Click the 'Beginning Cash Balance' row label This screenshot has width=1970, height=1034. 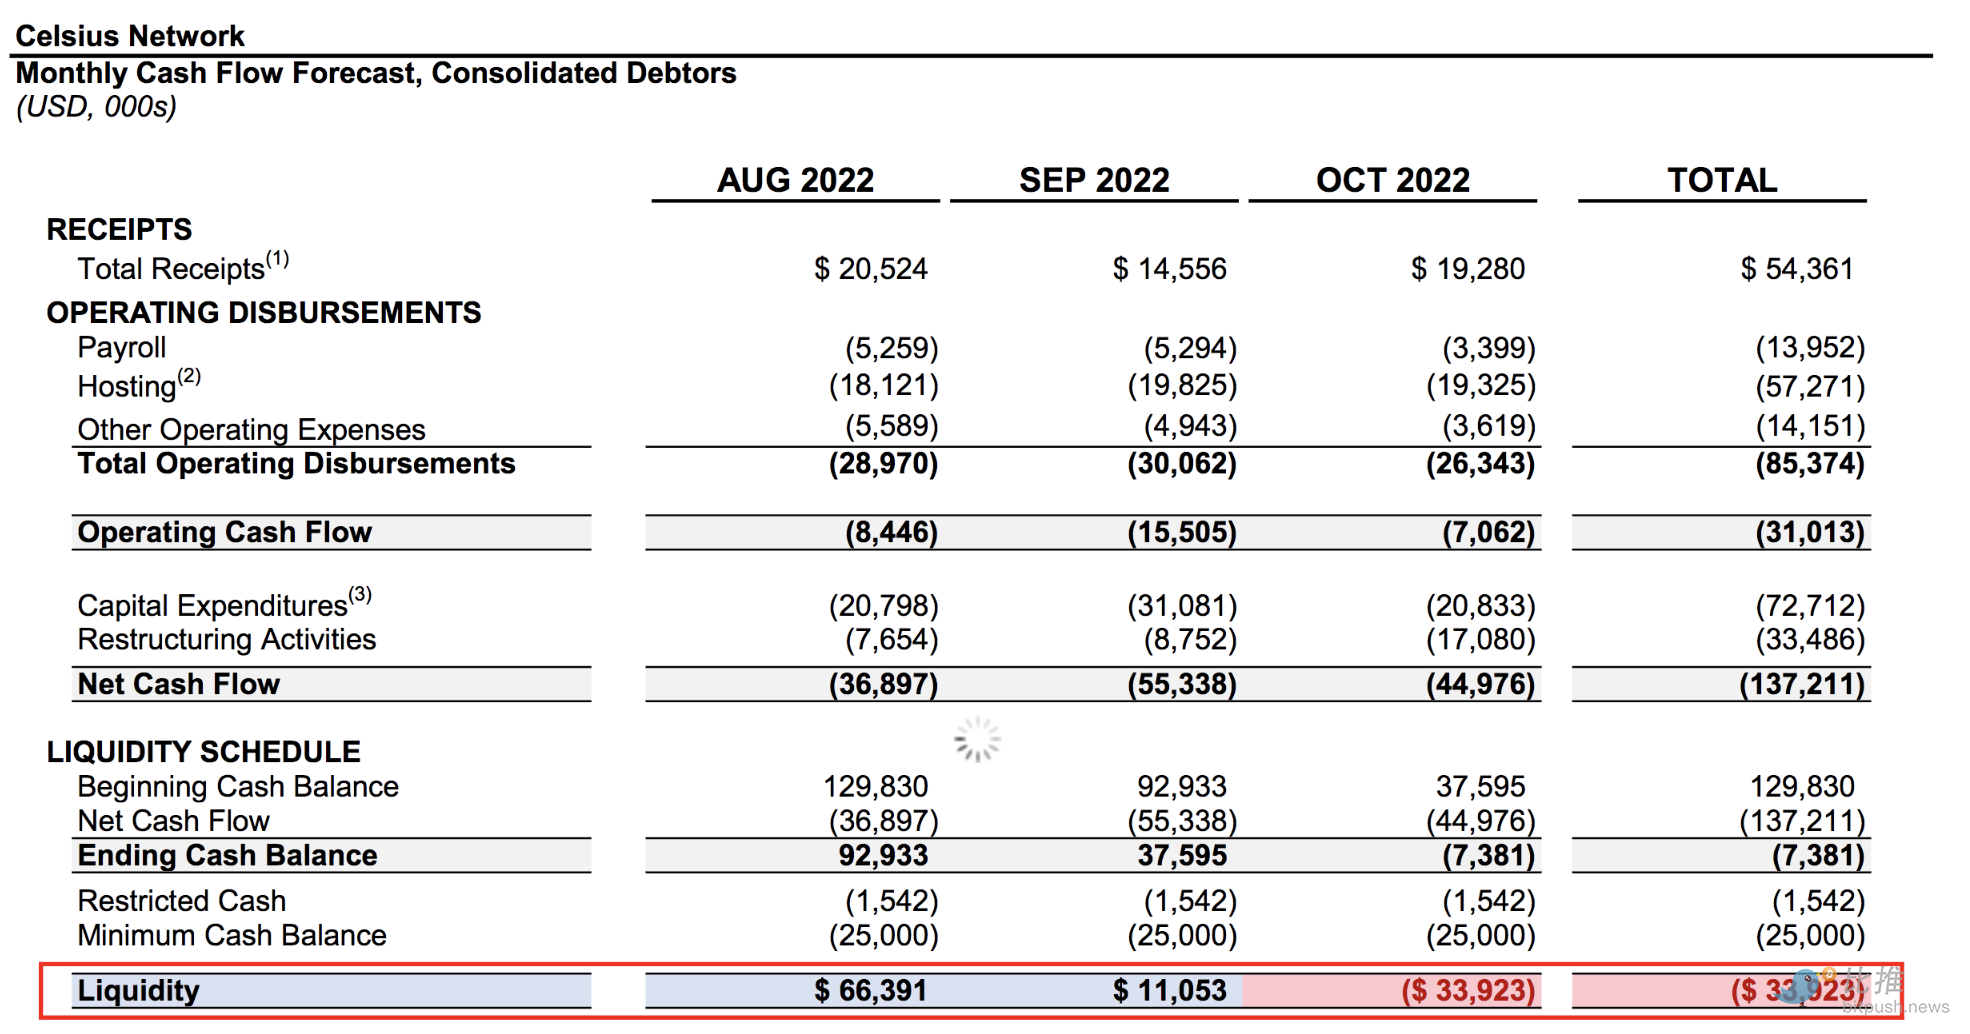(x=238, y=787)
